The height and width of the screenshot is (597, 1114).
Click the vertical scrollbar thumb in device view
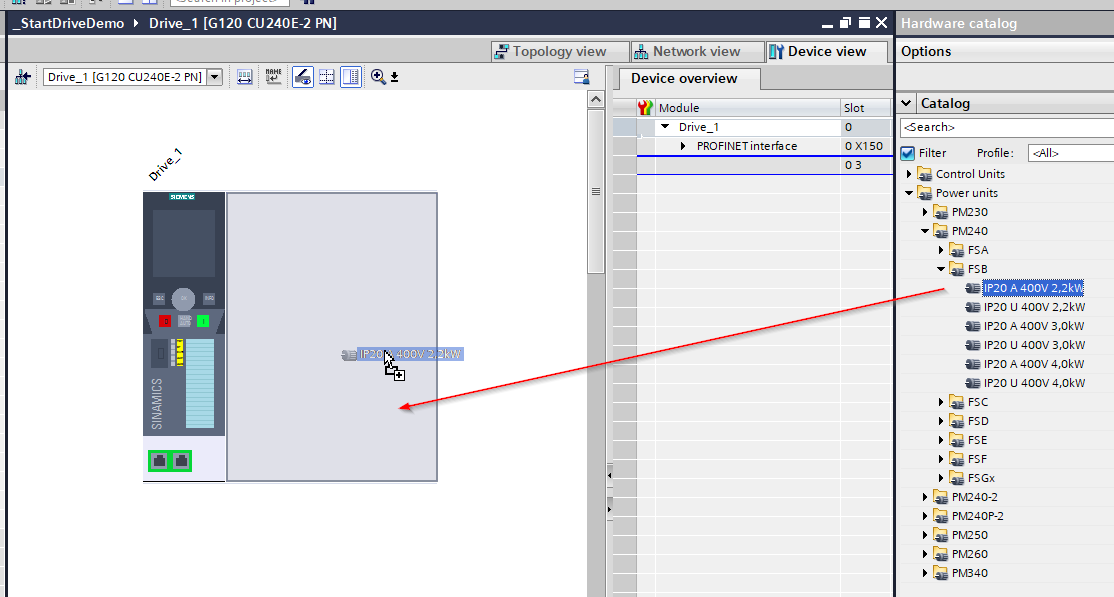pos(596,190)
